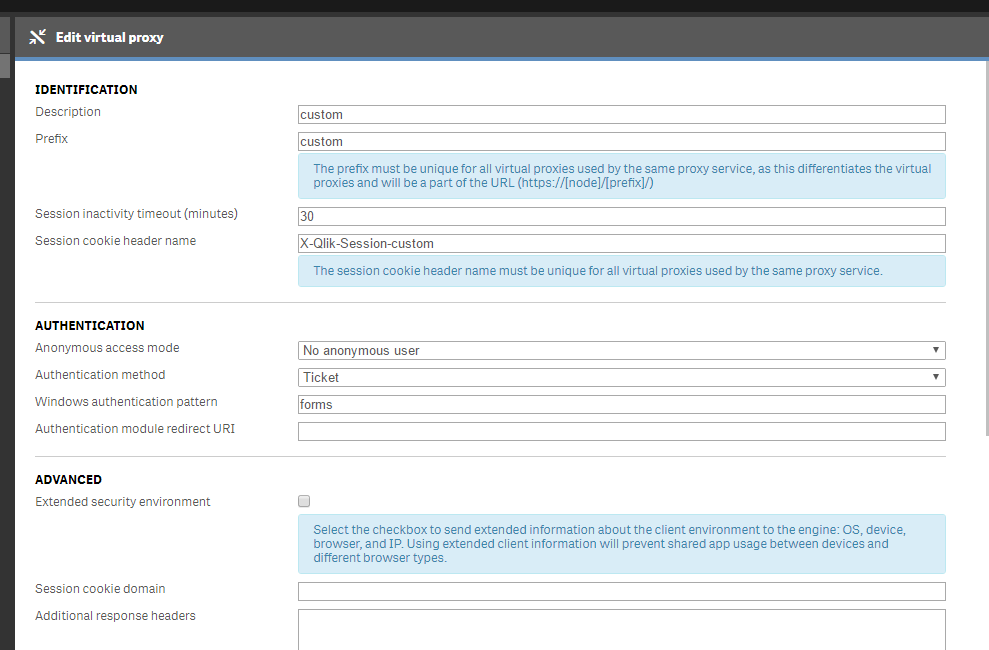Focus the Description text field
Image resolution: width=989 pixels, height=650 pixels.
tap(621, 114)
